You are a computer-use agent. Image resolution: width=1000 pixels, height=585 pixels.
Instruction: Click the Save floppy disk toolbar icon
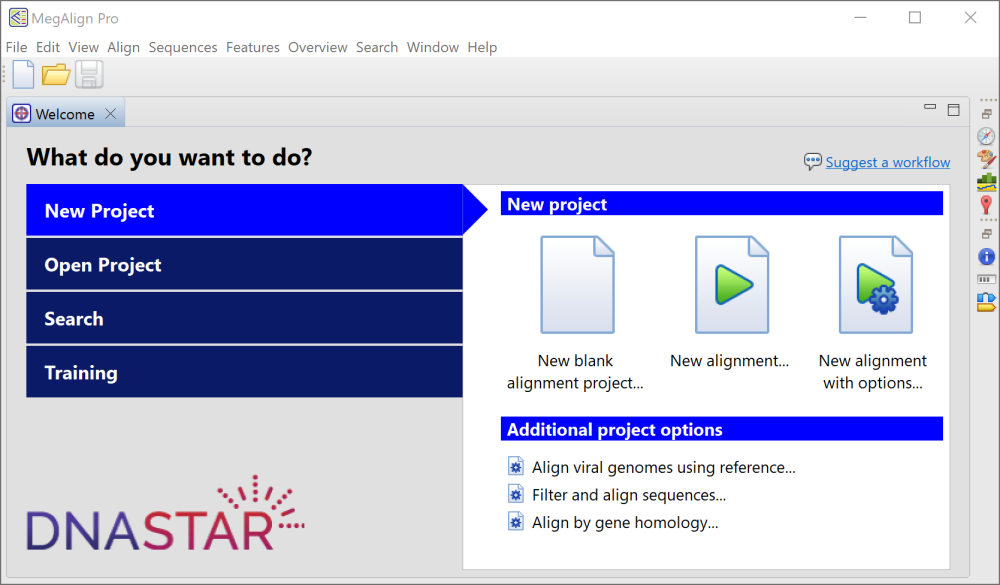[89, 75]
